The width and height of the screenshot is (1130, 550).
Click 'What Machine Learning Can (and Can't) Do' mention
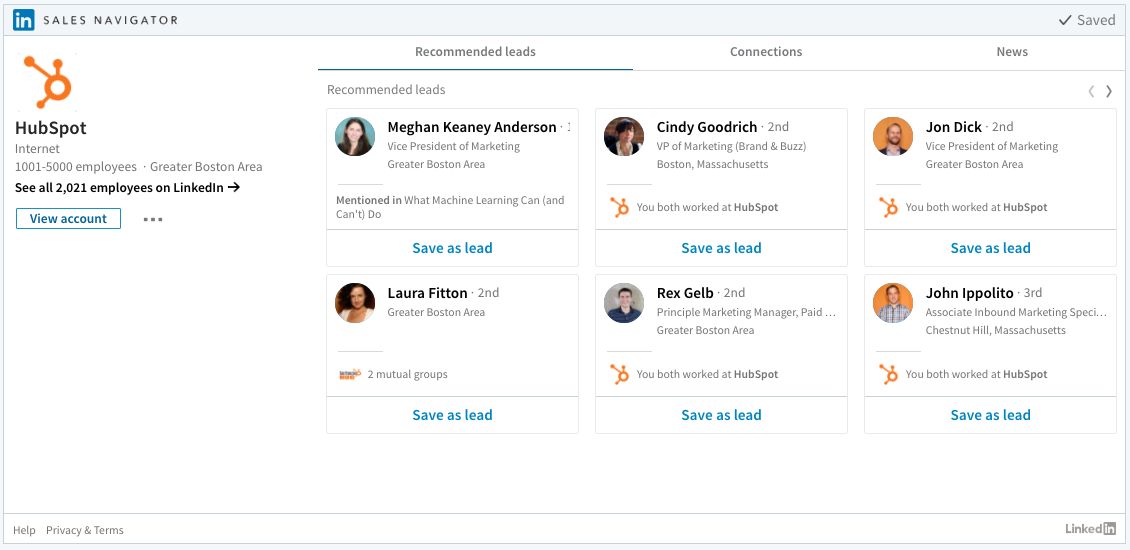(450, 207)
